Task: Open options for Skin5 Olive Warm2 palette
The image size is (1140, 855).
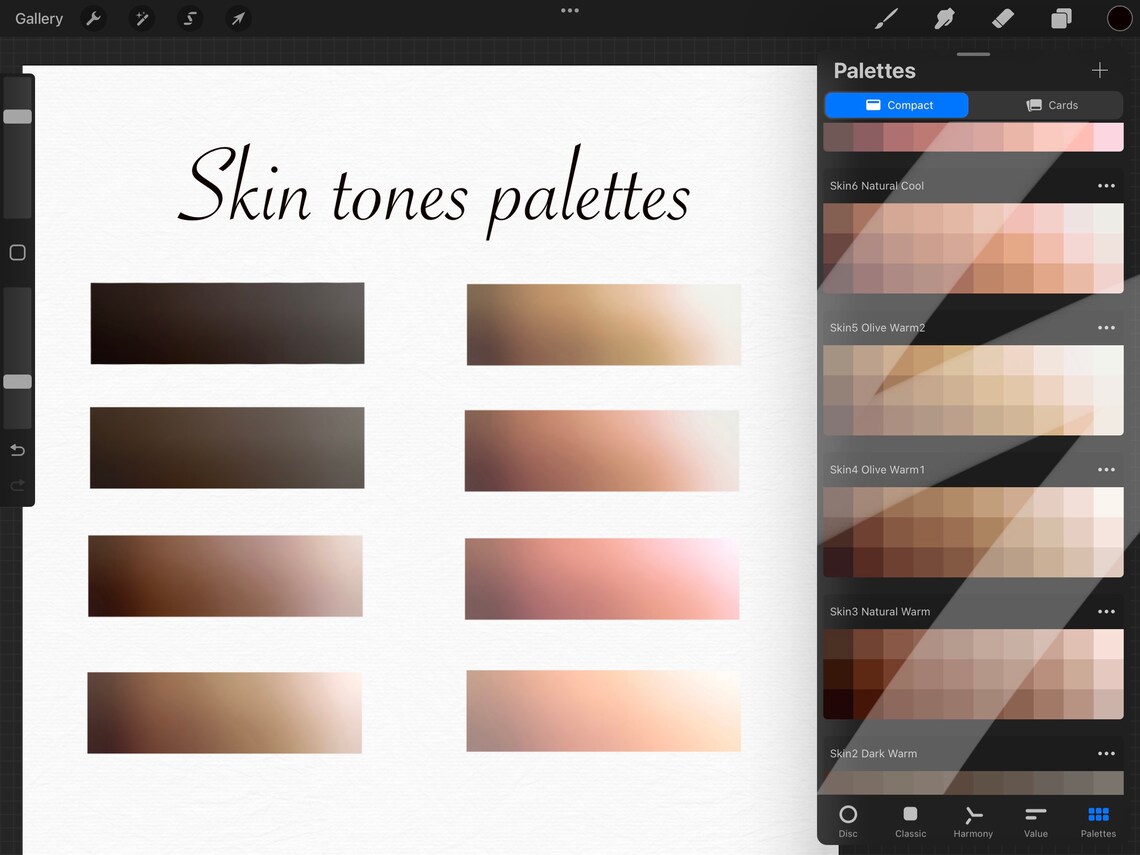Action: pos(1106,328)
